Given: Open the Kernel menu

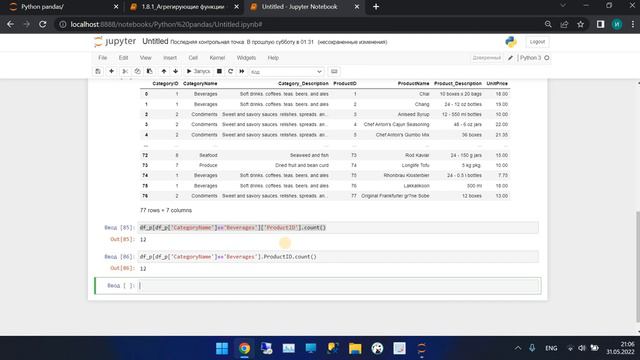Looking at the screenshot, I should pos(217,58).
